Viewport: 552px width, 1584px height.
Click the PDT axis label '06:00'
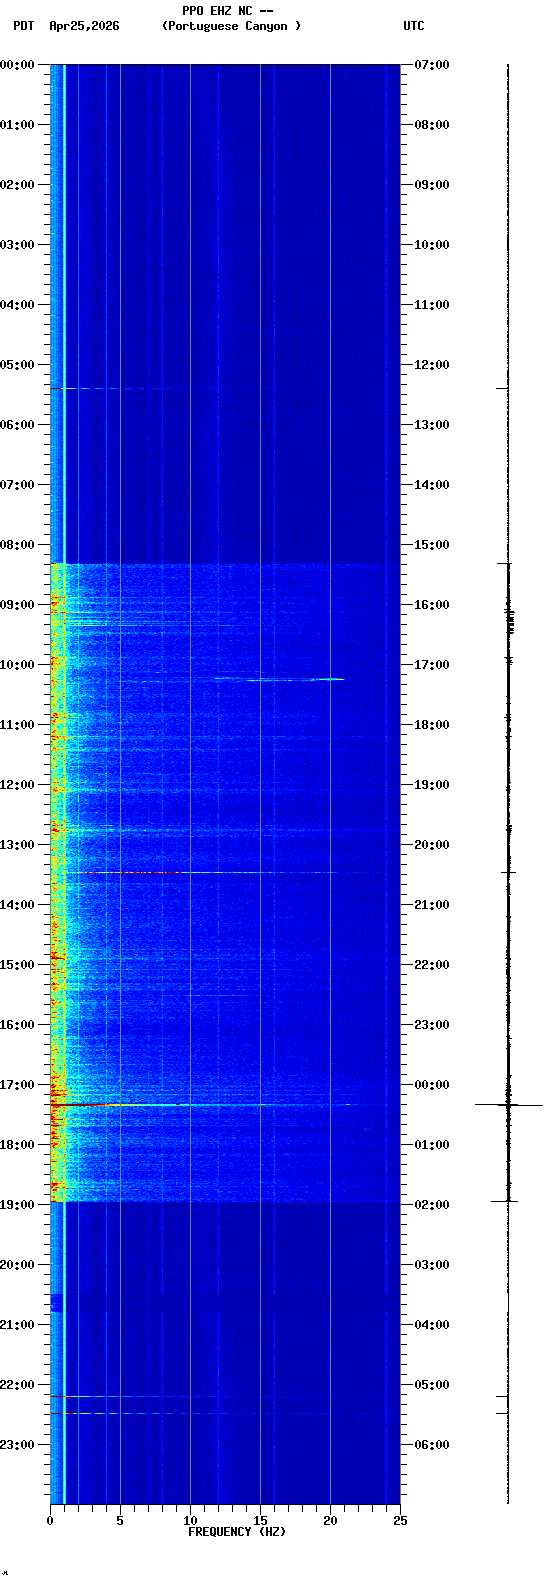tap(17, 425)
